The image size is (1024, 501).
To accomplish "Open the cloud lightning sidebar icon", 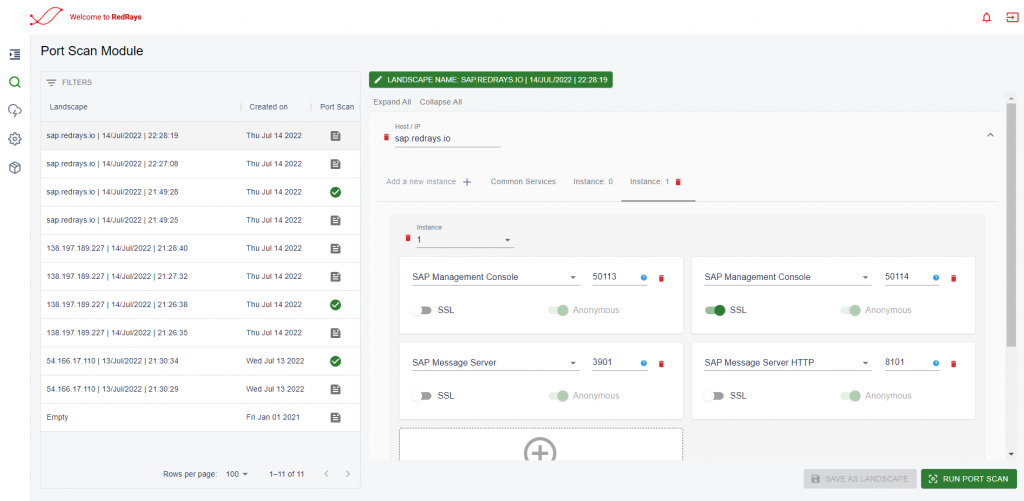I will [x=15, y=110].
